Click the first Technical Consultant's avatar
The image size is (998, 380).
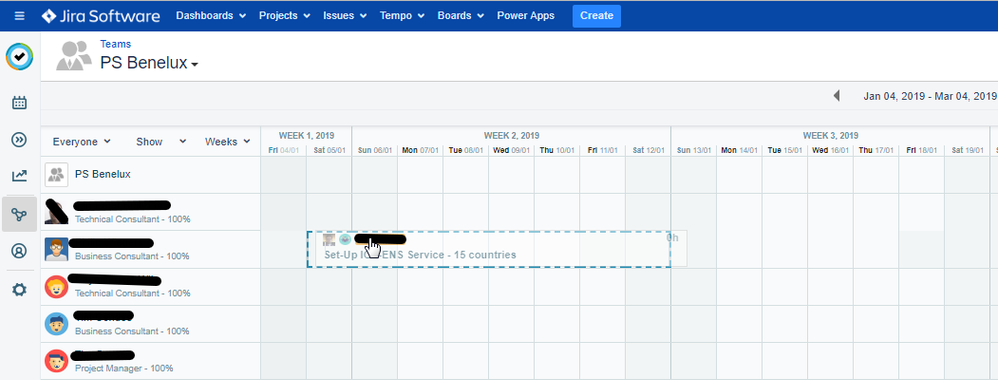pos(57,211)
